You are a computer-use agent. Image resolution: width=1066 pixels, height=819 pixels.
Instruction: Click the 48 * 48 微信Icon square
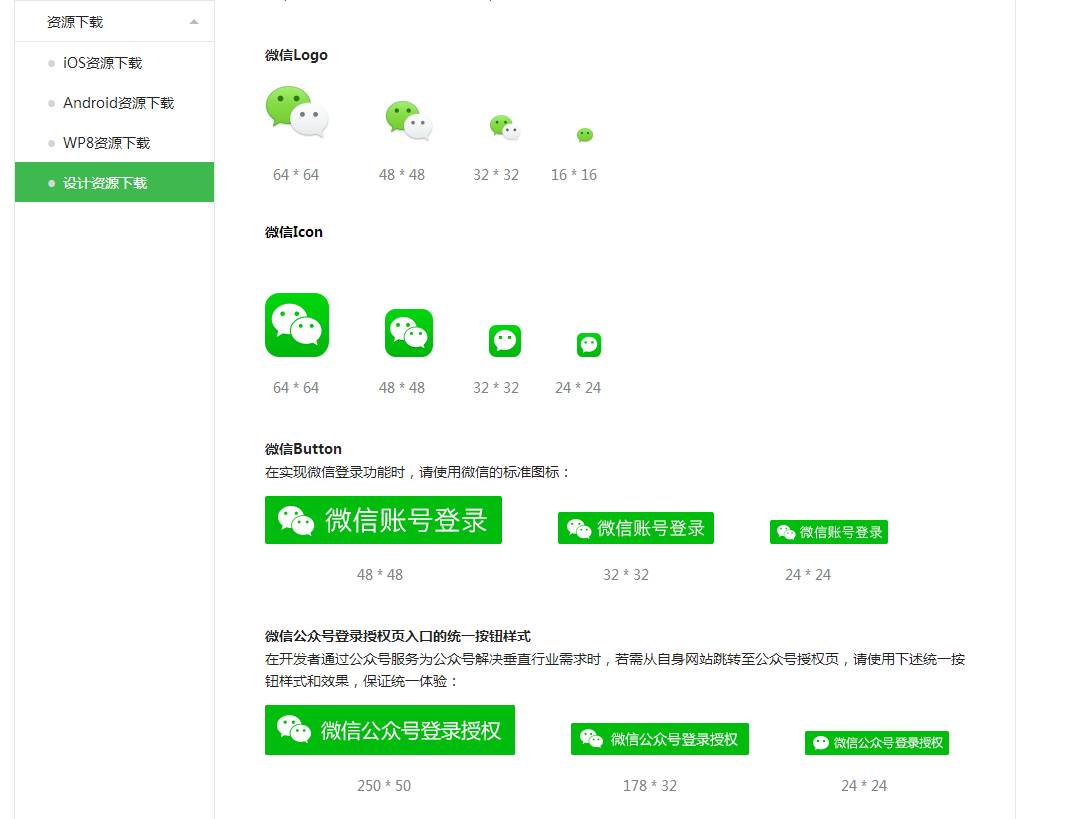click(409, 333)
